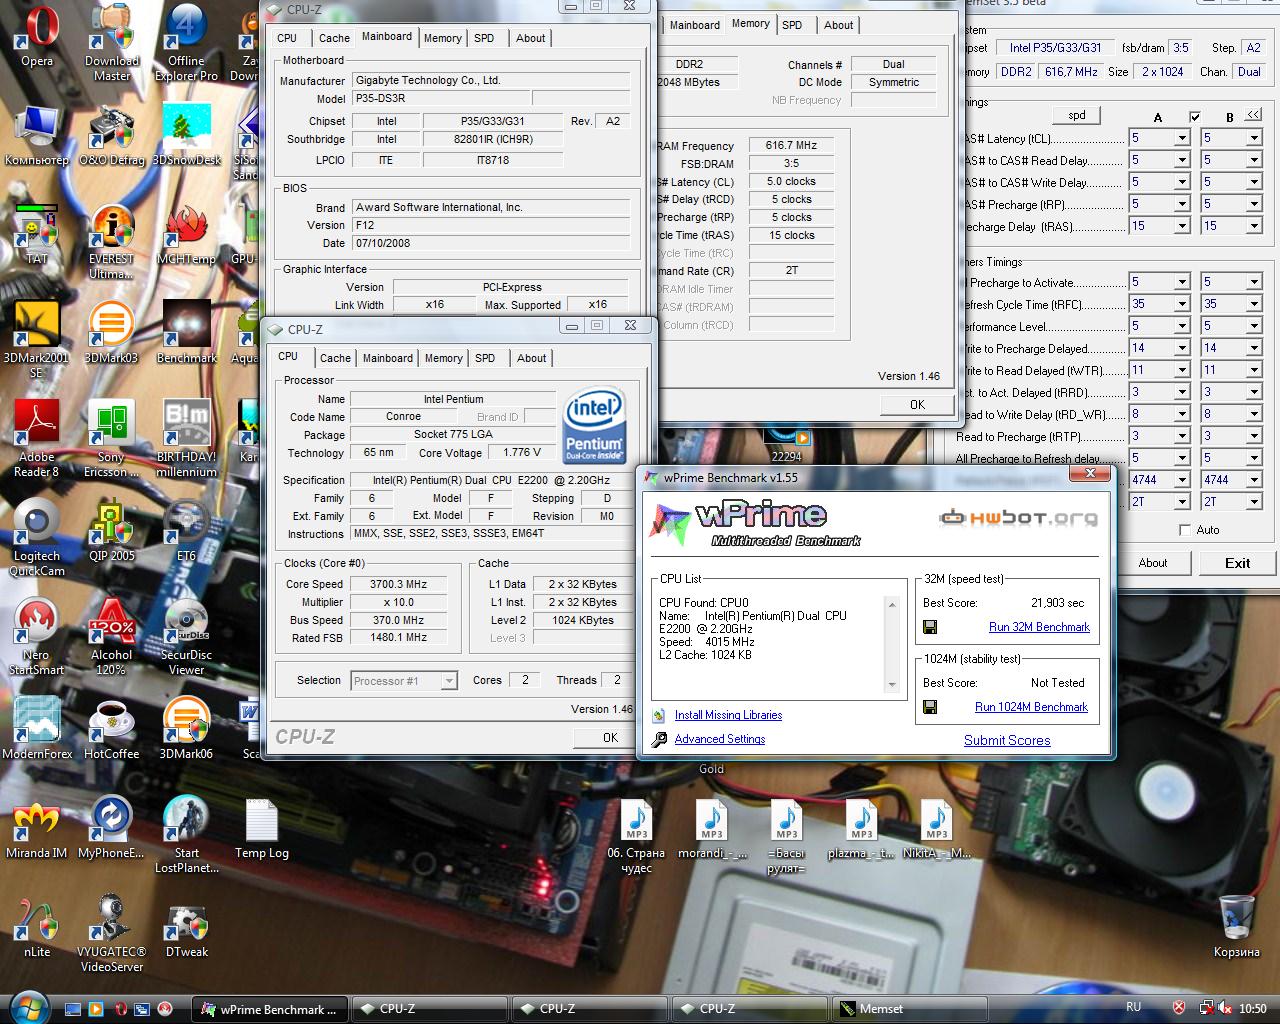
Task: Click the About button in MemSet
Action: (1152, 563)
